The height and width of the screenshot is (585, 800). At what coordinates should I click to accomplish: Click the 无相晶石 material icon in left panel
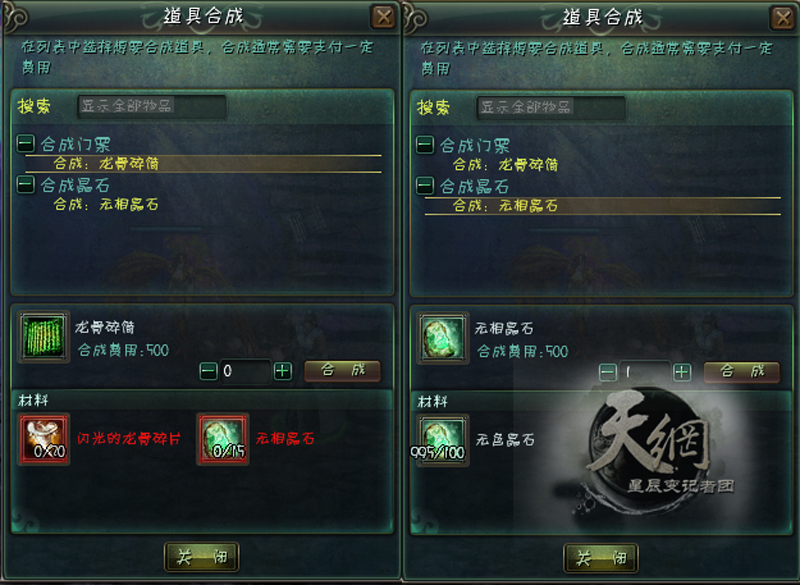(x=223, y=439)
